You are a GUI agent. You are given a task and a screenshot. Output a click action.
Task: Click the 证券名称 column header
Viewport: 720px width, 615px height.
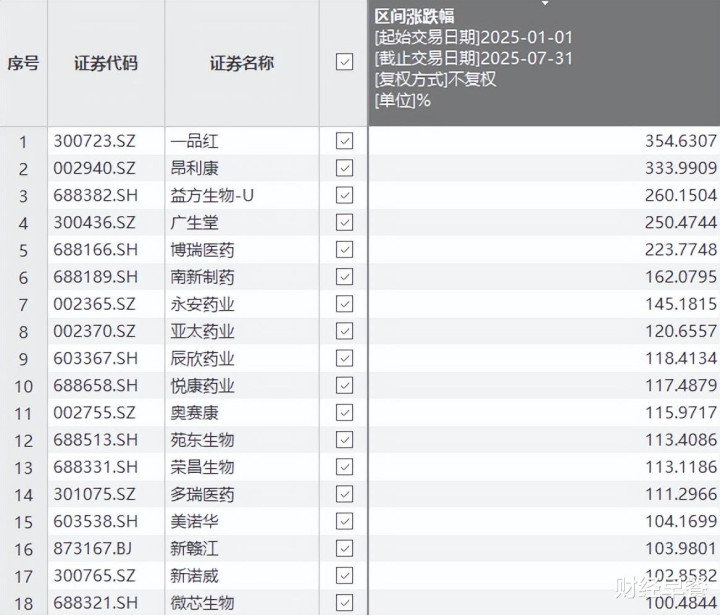[242, 63]
